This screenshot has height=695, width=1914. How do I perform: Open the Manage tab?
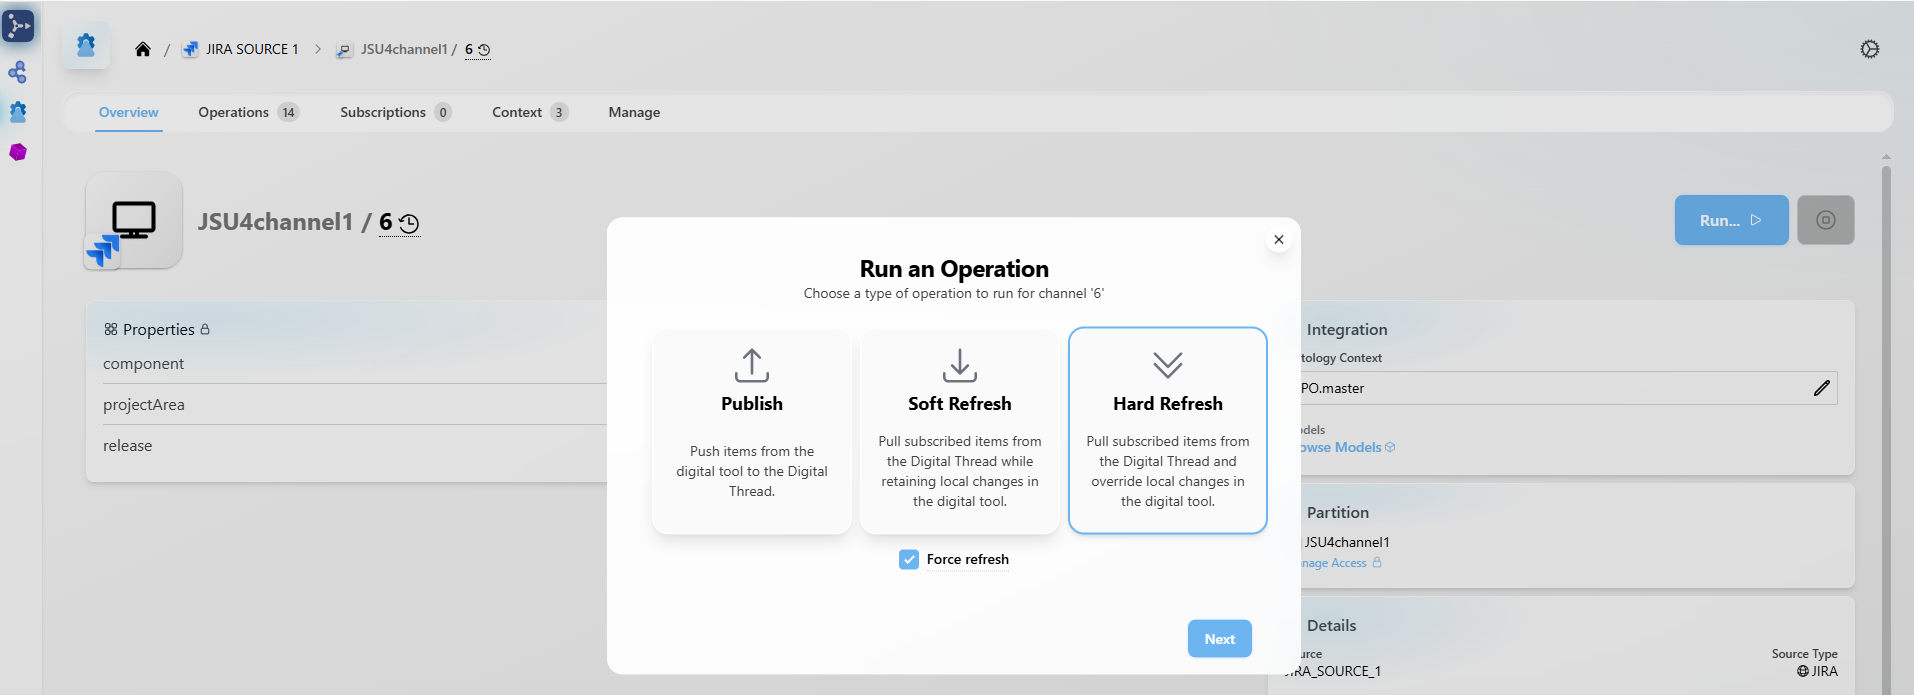click(x=634, y=112)
